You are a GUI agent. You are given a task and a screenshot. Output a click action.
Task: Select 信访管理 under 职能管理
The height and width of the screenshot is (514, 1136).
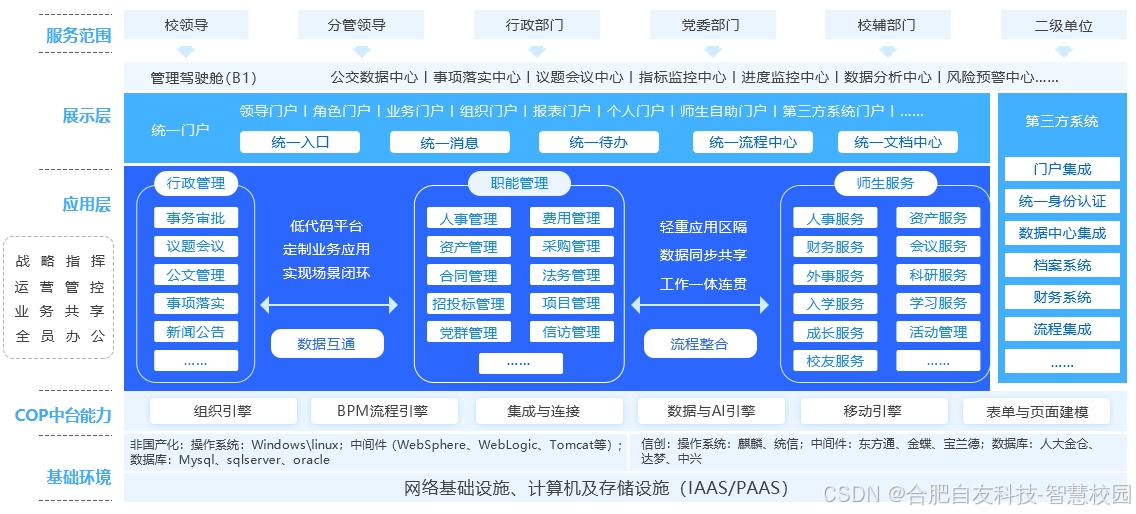tap(572, 332)
